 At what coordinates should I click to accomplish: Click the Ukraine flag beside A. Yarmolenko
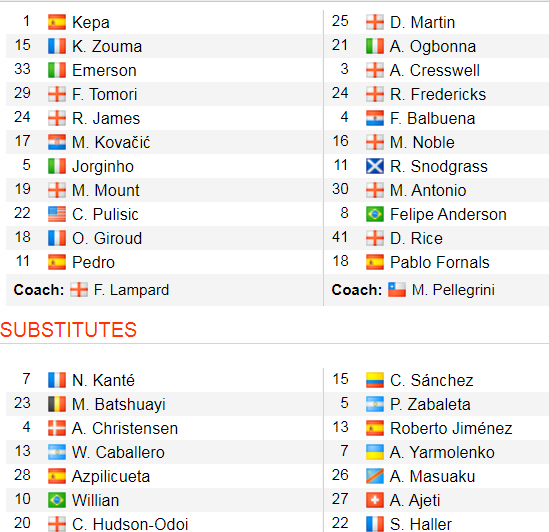pos(375,452)
